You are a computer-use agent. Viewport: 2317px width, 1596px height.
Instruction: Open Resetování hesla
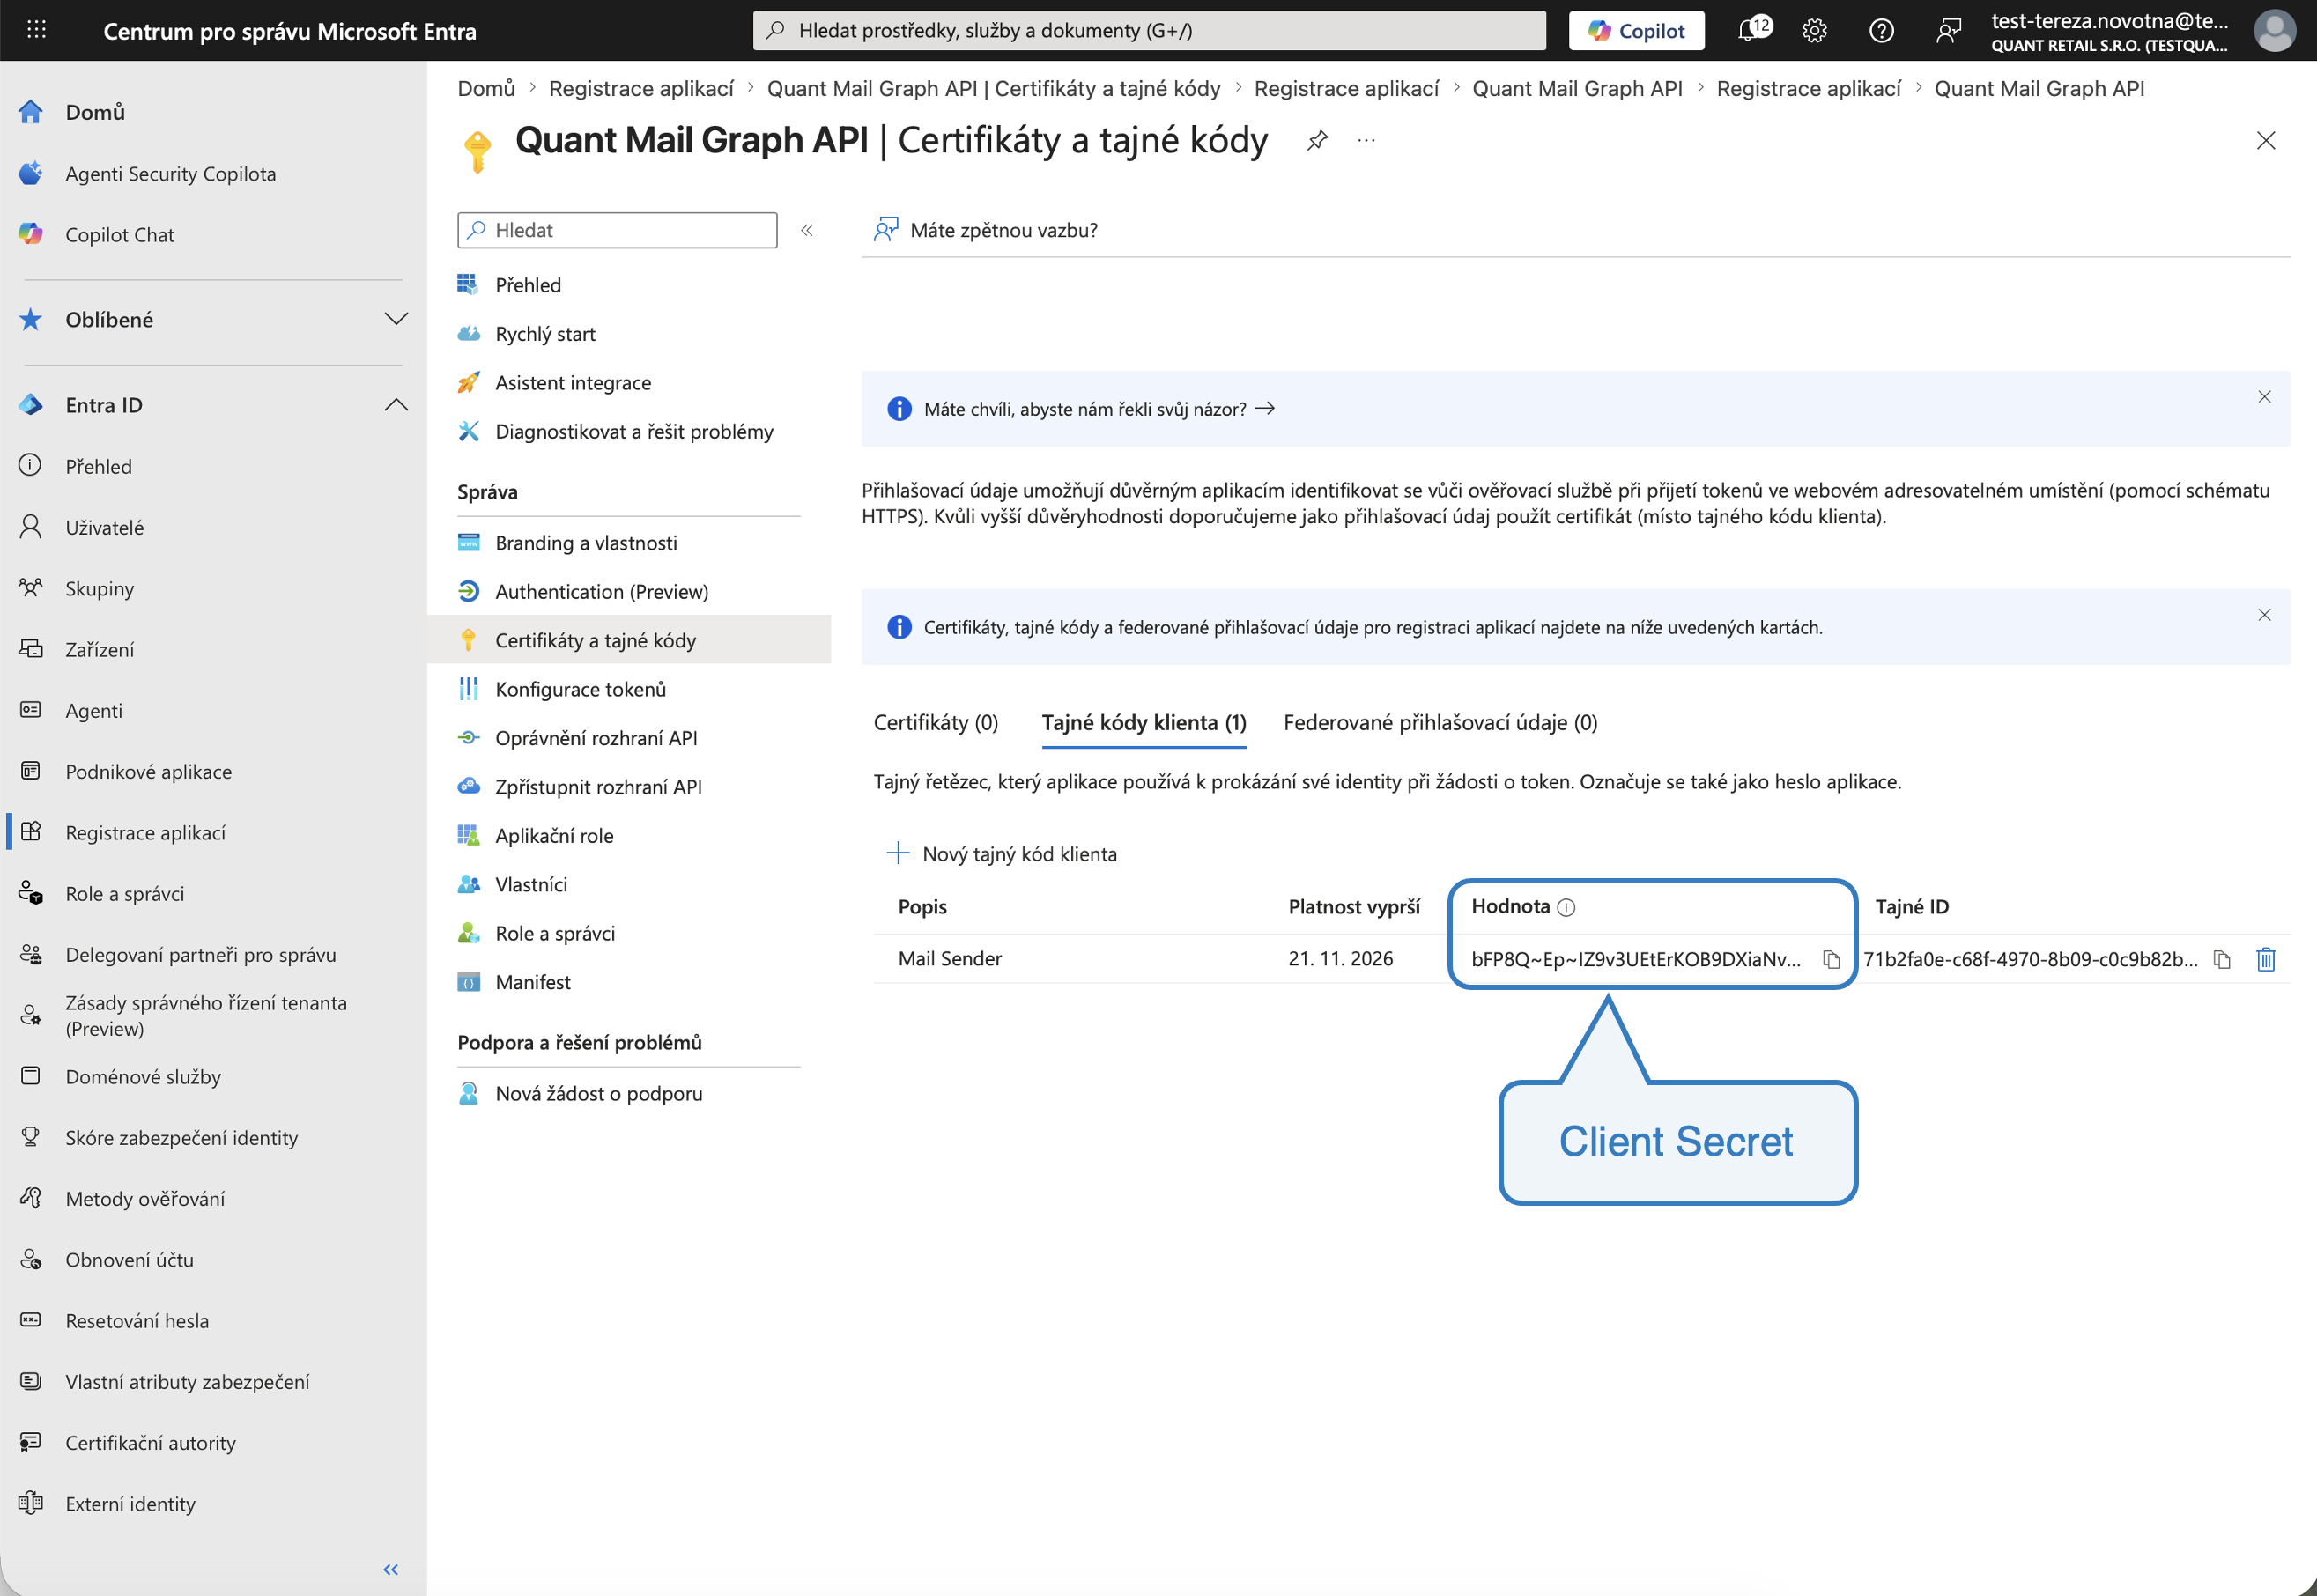click(137, 1320)
